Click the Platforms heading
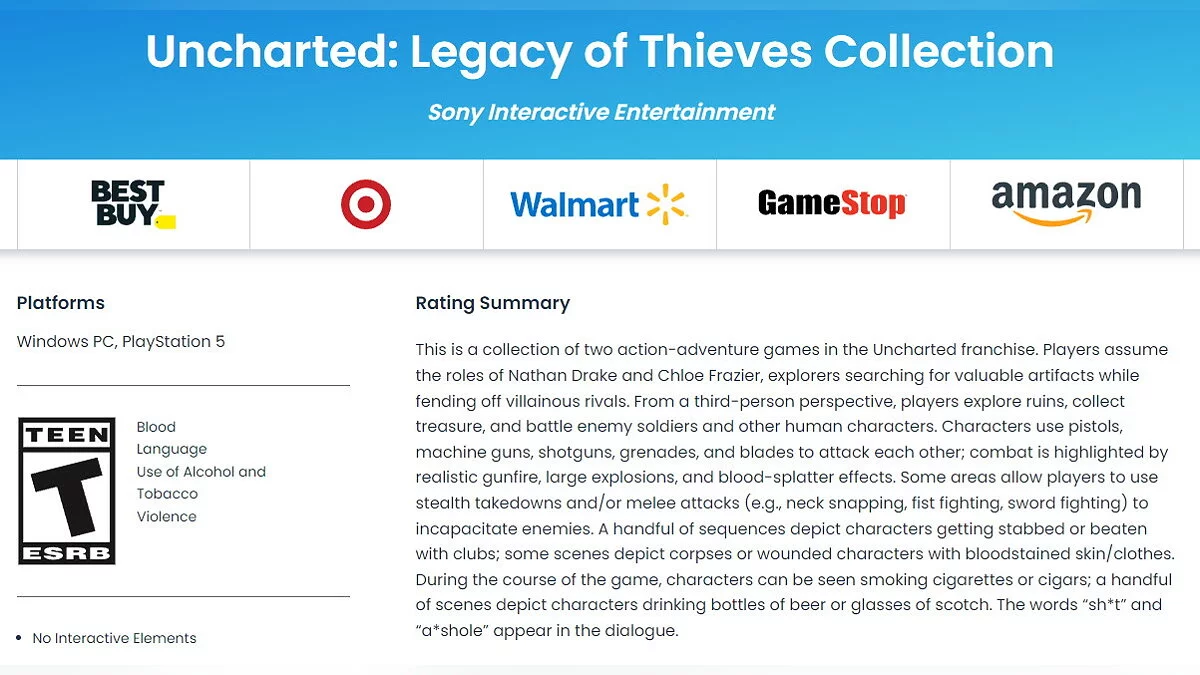1200x675 pixels. point(61,303)
